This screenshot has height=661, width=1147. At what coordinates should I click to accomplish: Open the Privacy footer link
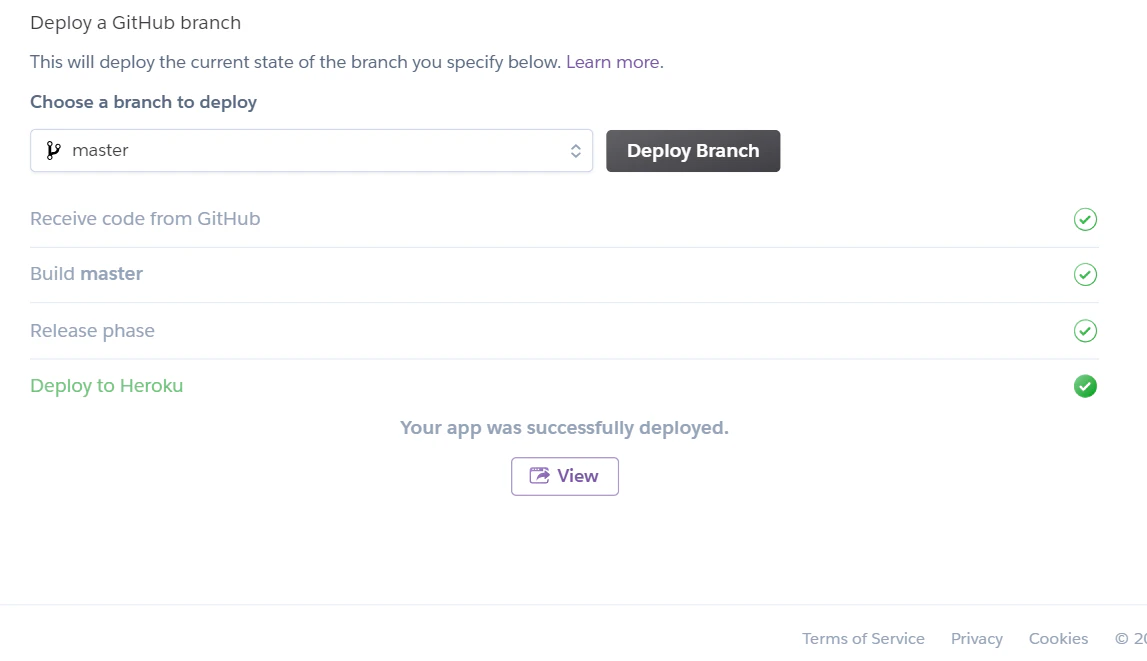977,638
